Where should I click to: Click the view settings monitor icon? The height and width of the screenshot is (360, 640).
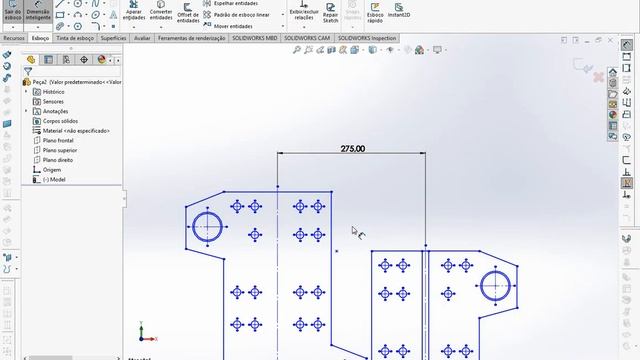pos(437,50)
